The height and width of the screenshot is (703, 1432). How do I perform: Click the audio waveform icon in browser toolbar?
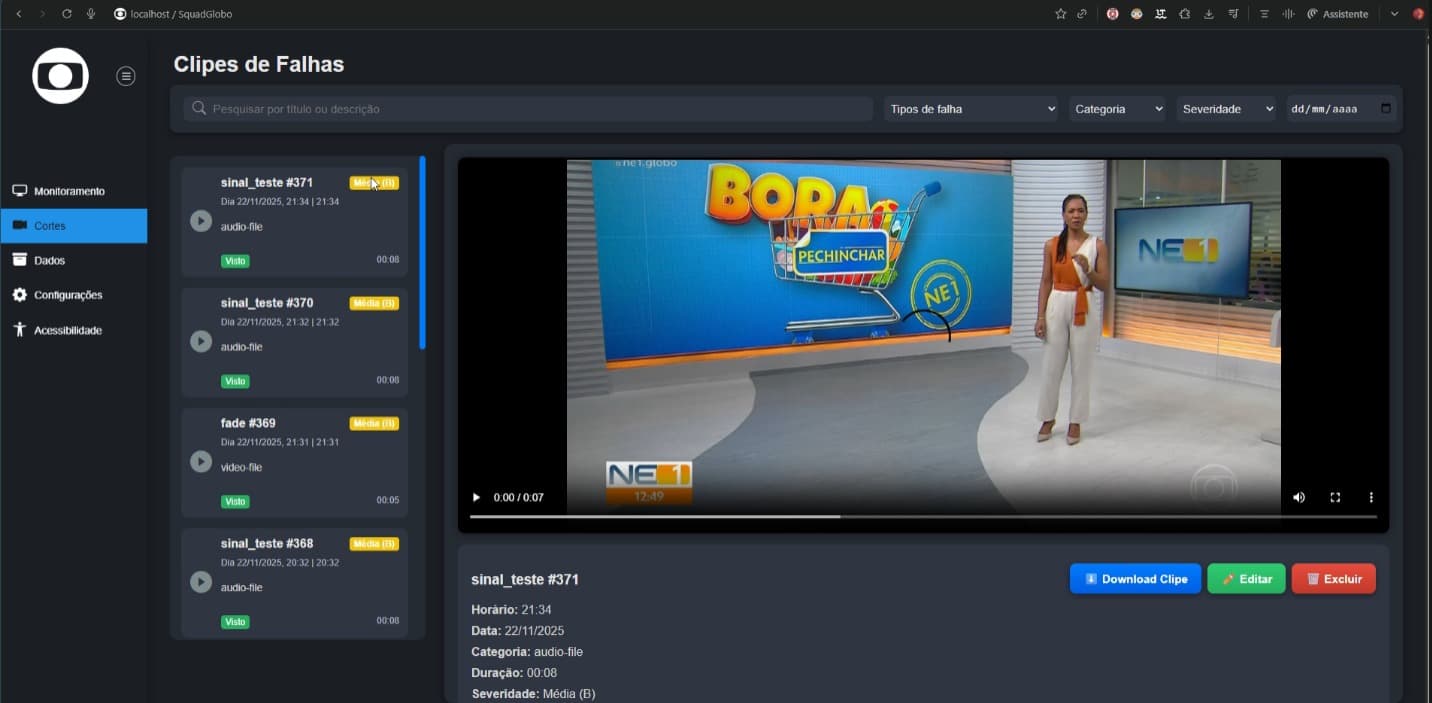(x=1288, y=14)
